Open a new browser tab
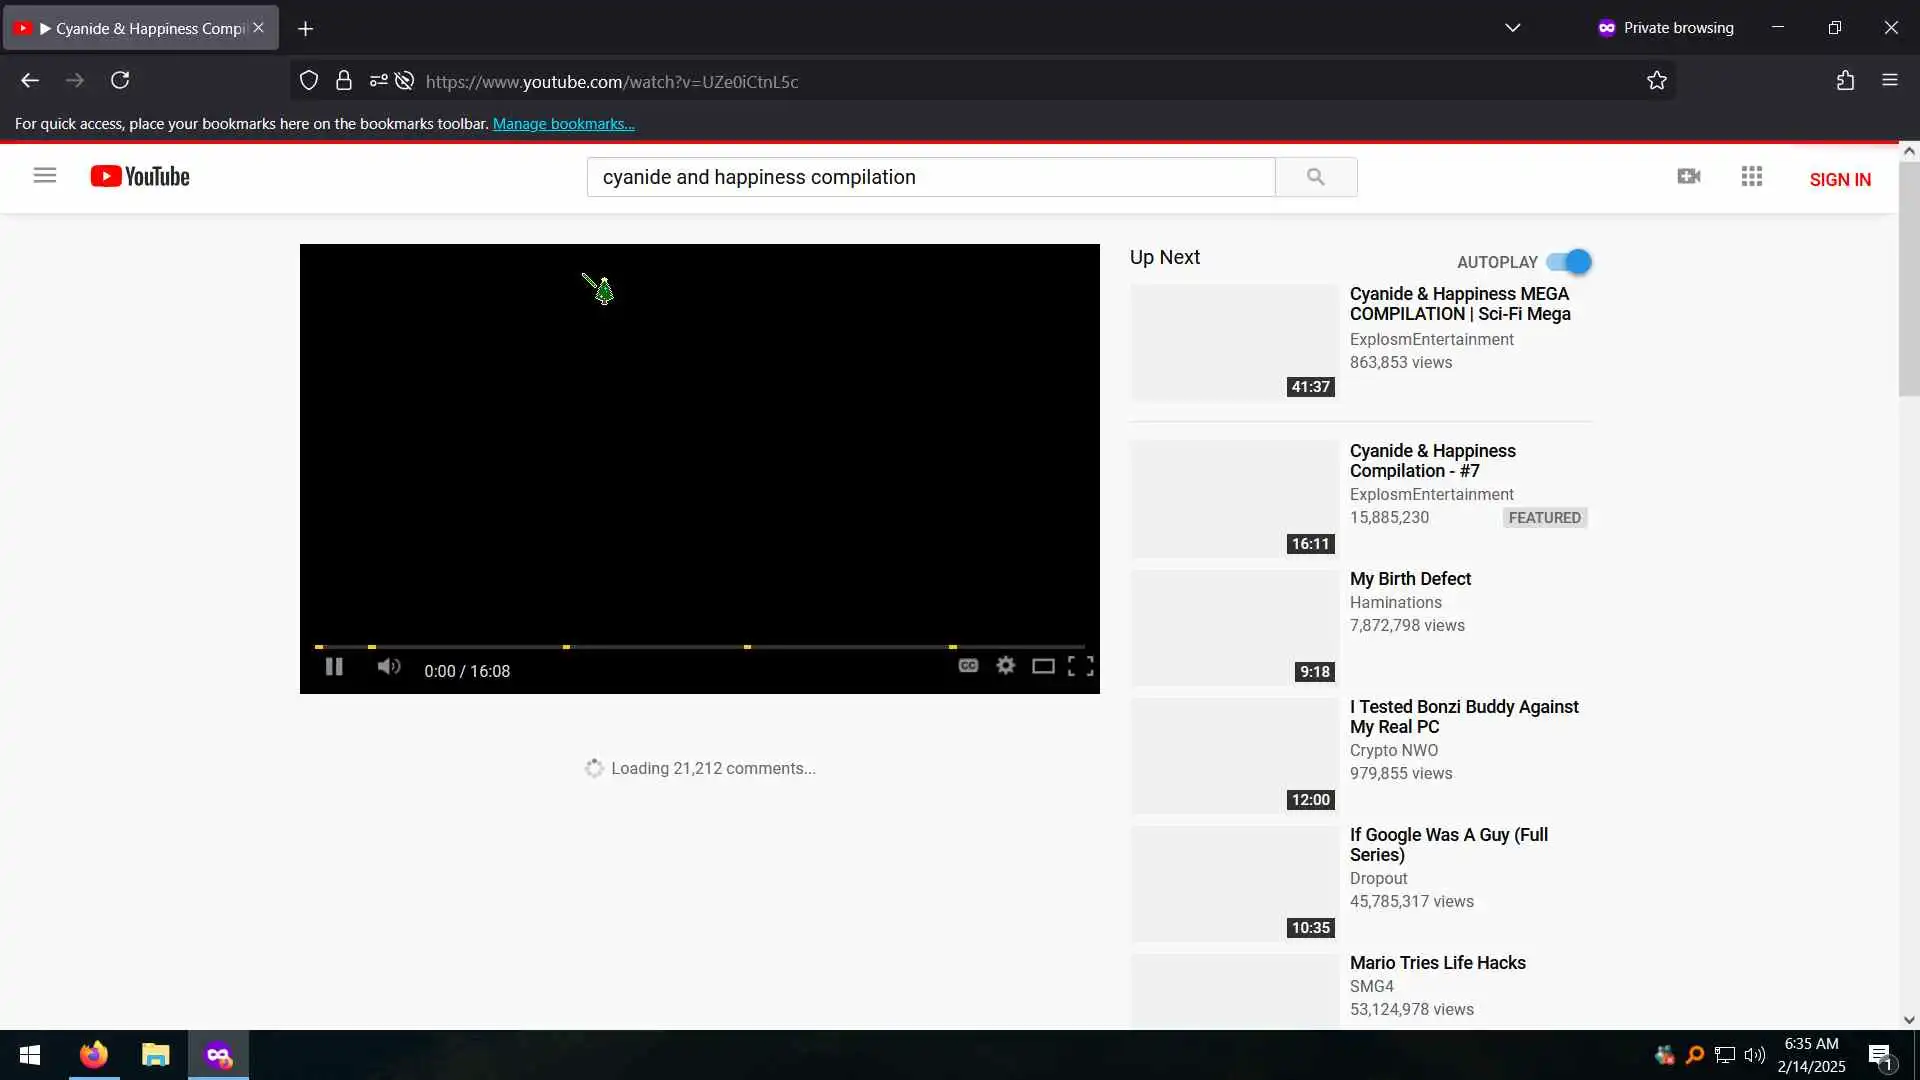This screenshot has height=1080, width=1920. click(x=306, y=29)
